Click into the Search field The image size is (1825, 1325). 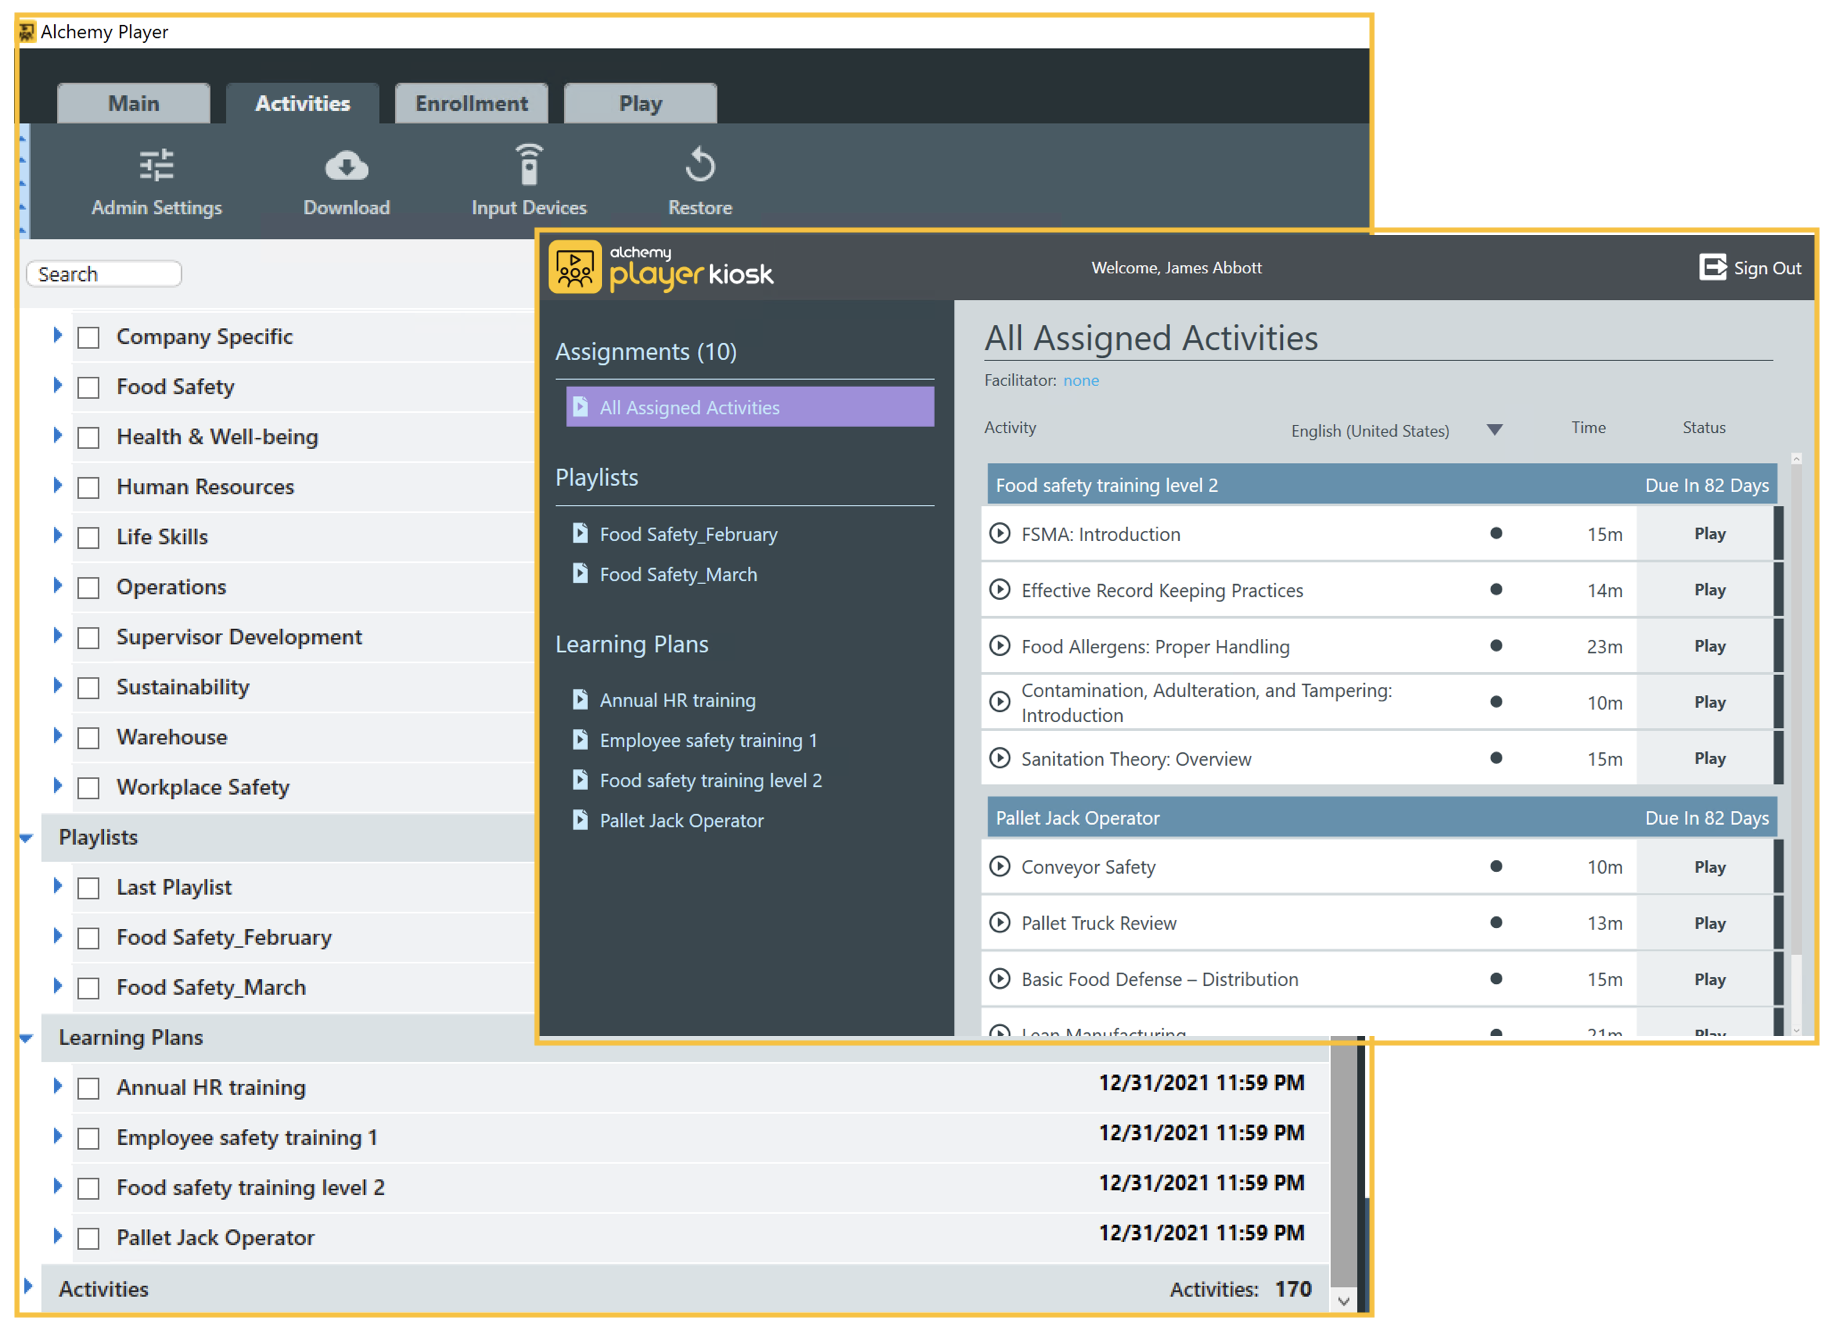click(x=104, y=274)
